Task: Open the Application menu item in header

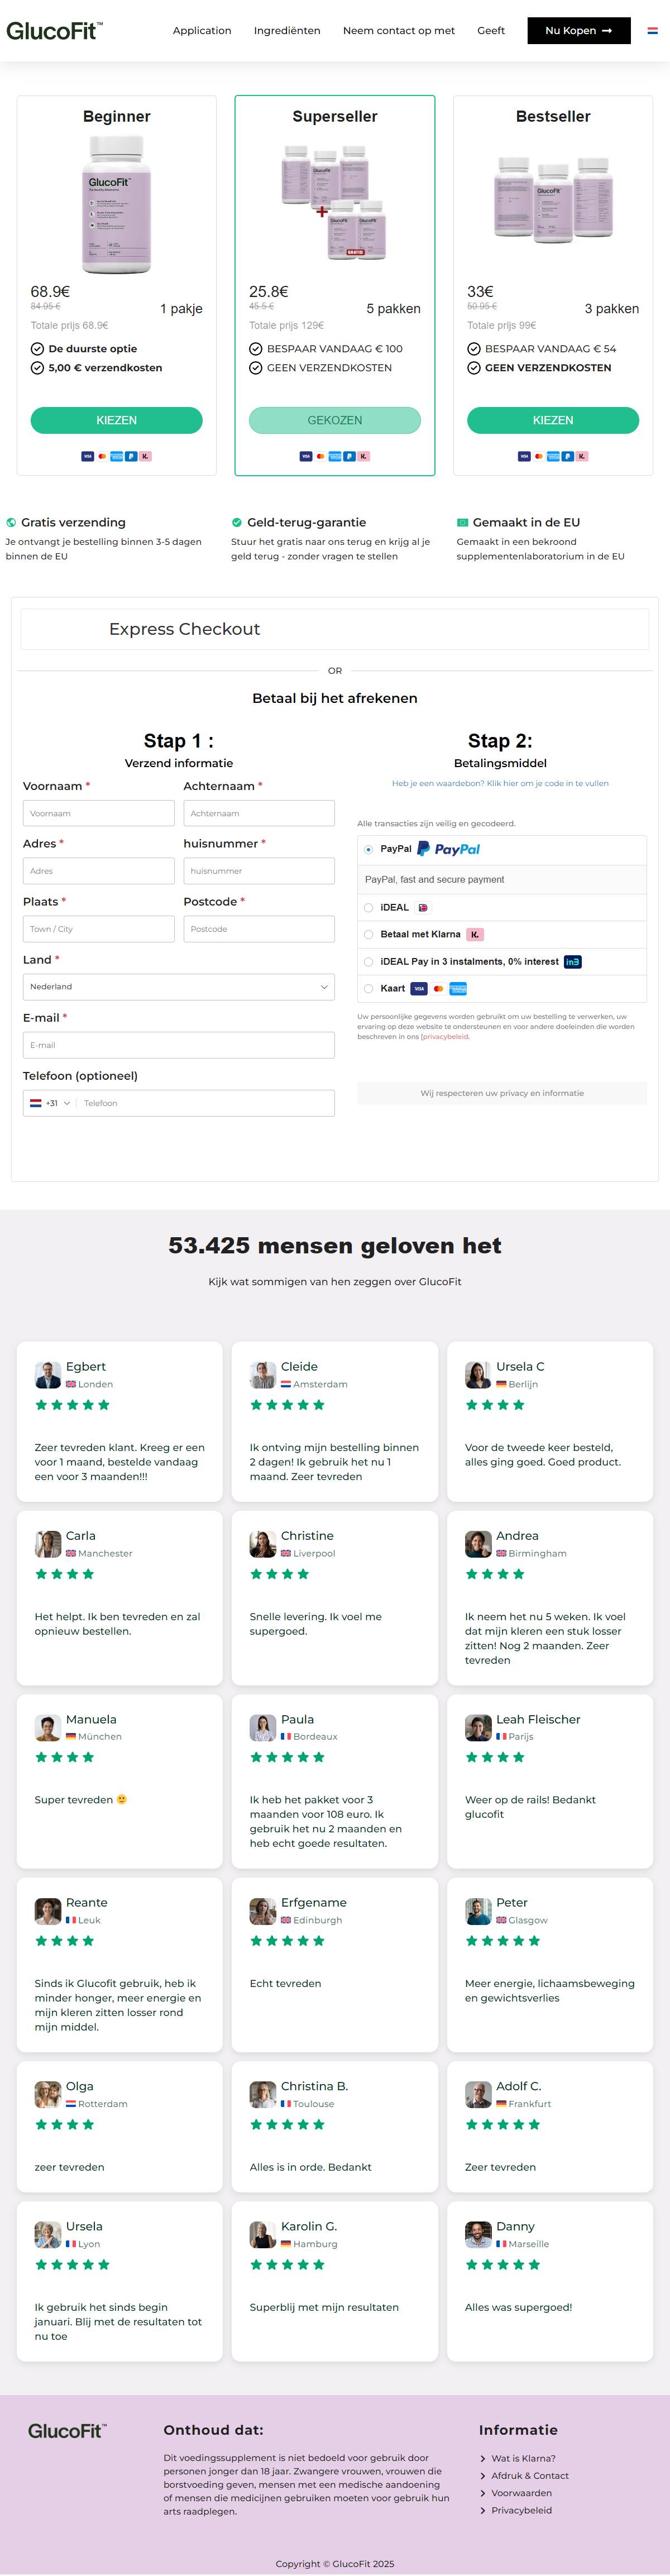Action: (202, 31)
